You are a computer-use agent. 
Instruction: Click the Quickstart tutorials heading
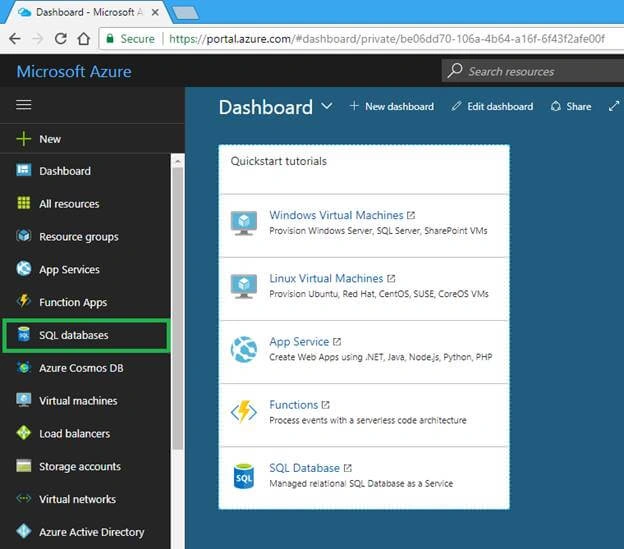tap(279, 161)
